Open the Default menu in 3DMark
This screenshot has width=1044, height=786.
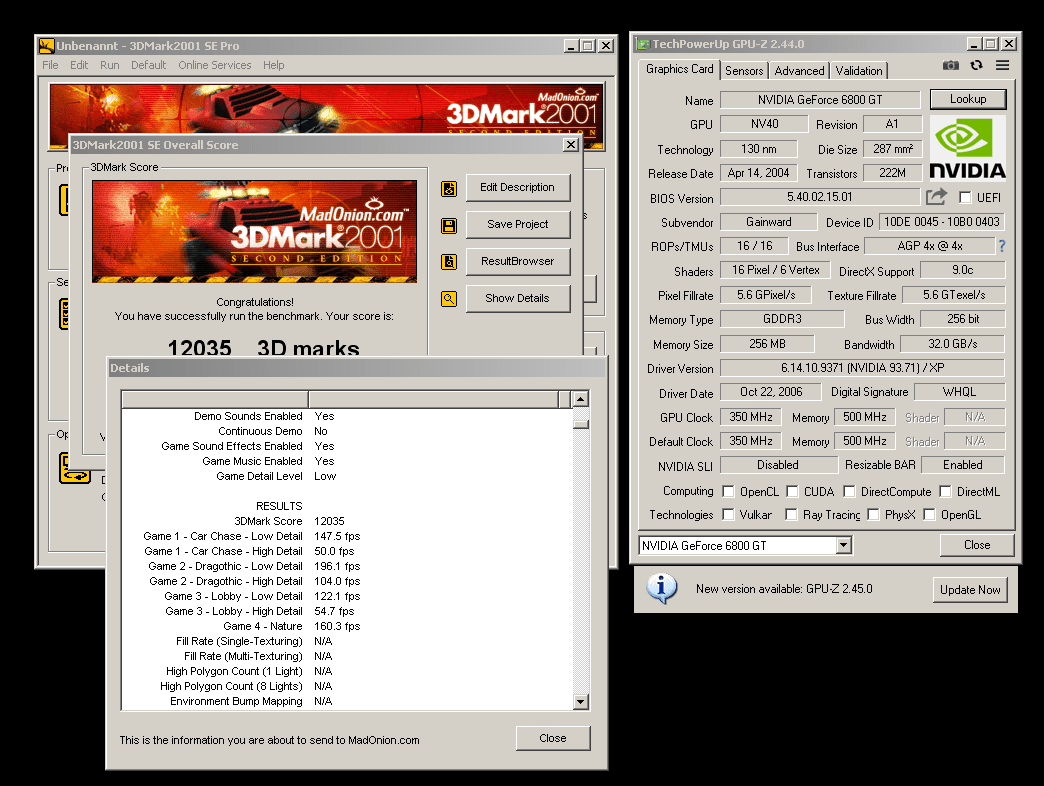tap(148, 65)
